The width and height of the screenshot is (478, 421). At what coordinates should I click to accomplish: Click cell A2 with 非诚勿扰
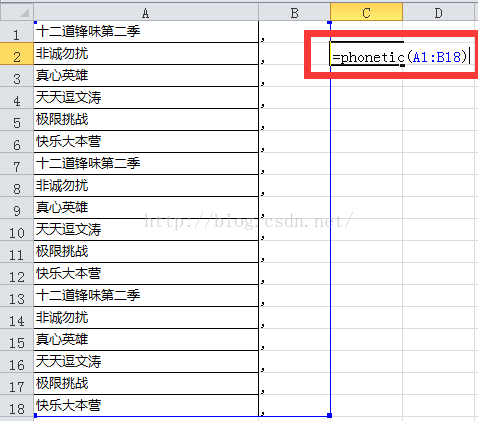[x=146, y=54]
